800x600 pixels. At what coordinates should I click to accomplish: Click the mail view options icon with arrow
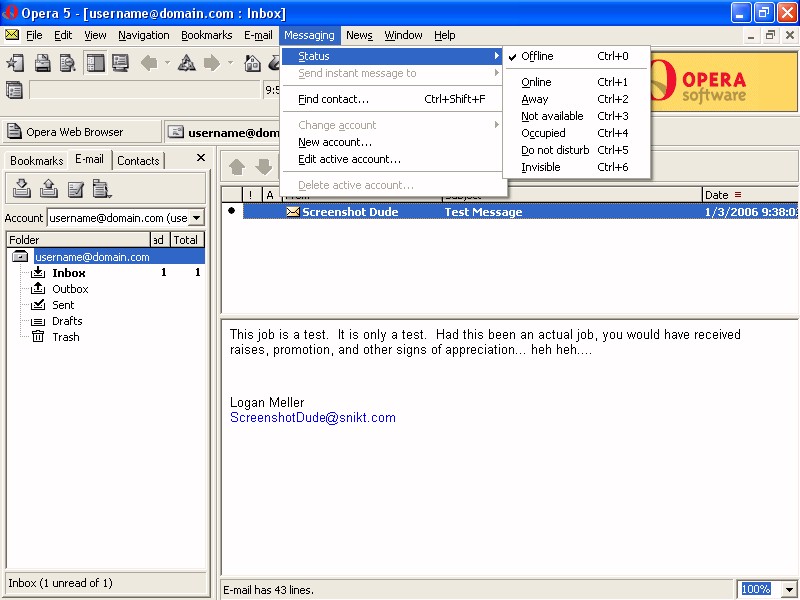pyautogui.click(x=102, y=189)
